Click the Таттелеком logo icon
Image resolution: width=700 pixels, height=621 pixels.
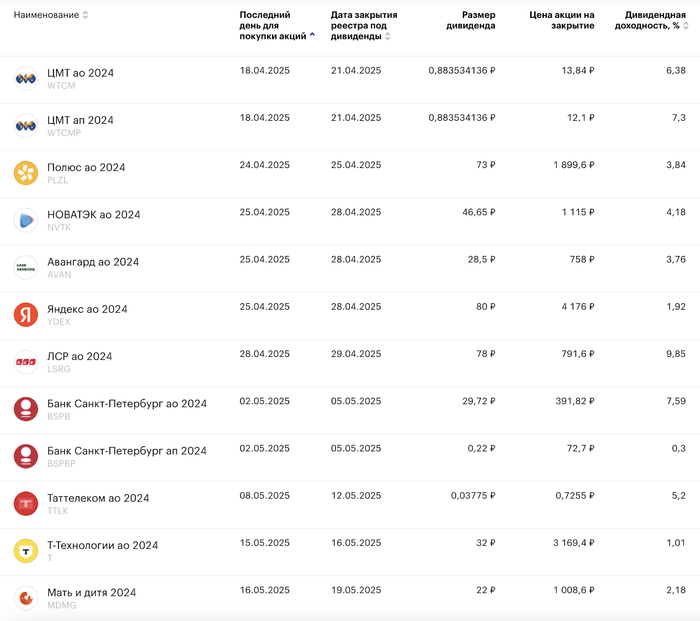point(26,503)
